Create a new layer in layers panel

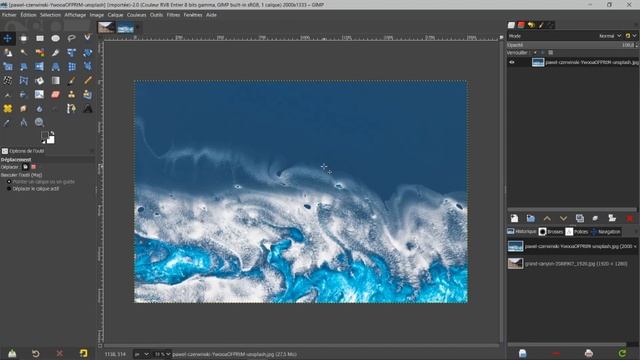coord(514,218)
